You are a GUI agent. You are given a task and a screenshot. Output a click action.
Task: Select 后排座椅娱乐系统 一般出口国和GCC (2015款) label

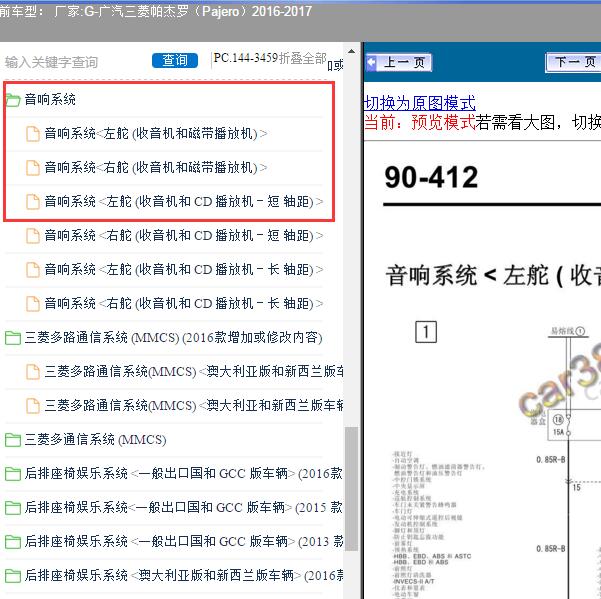pos(184,507)
